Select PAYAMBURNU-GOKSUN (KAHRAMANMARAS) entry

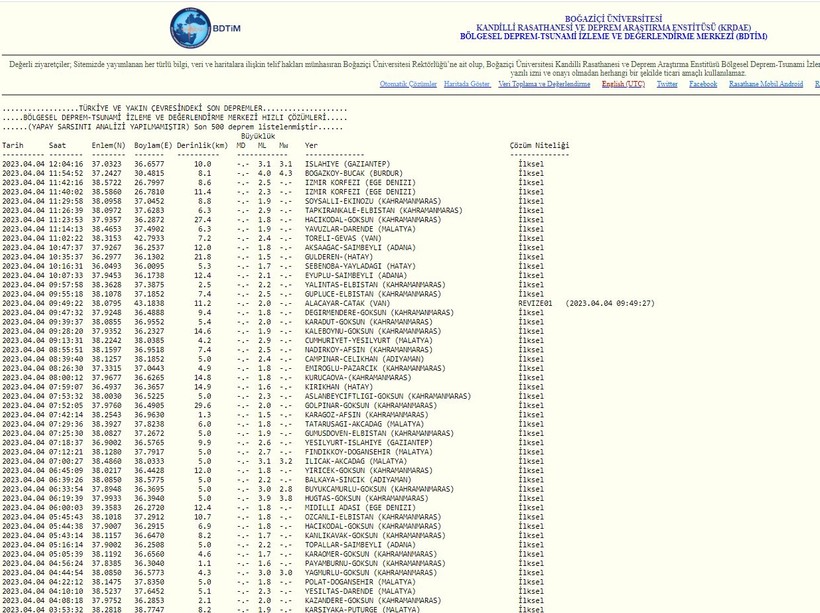coord(375,563)
